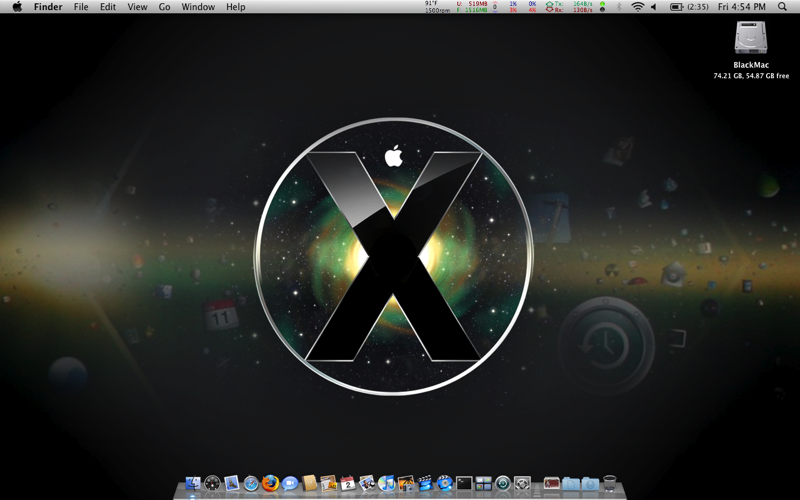Screen dimensions: 800x500
Task: Launch iTunes from the Dock
Action: 386,483
